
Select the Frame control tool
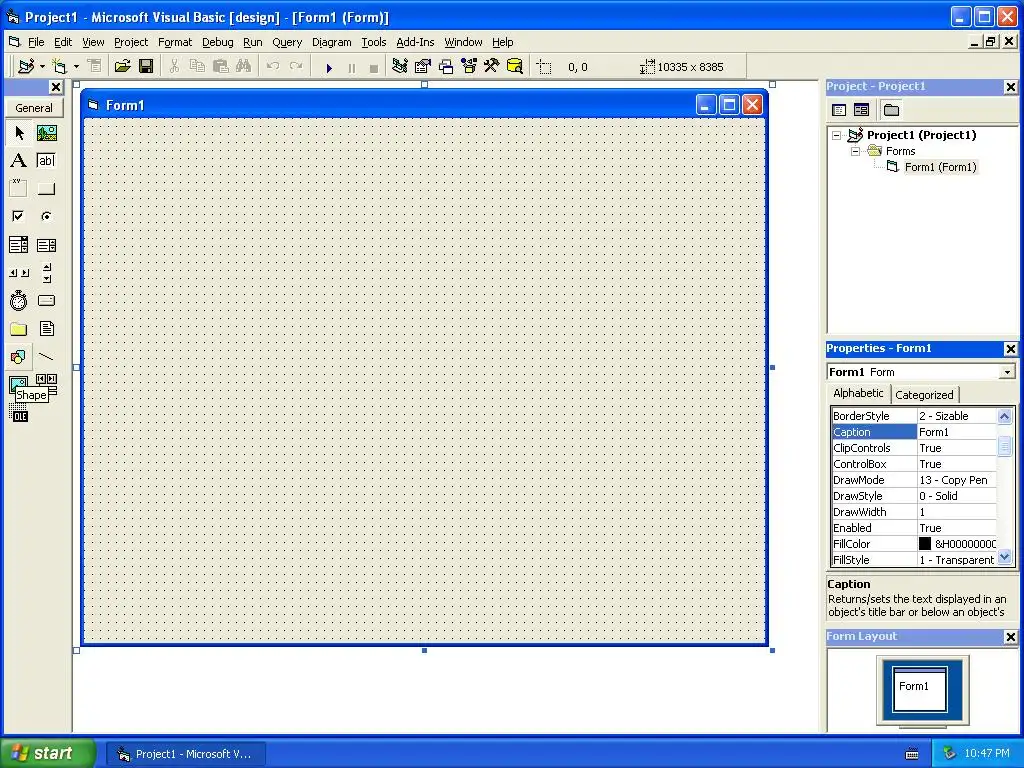click(x=19, y=188)
